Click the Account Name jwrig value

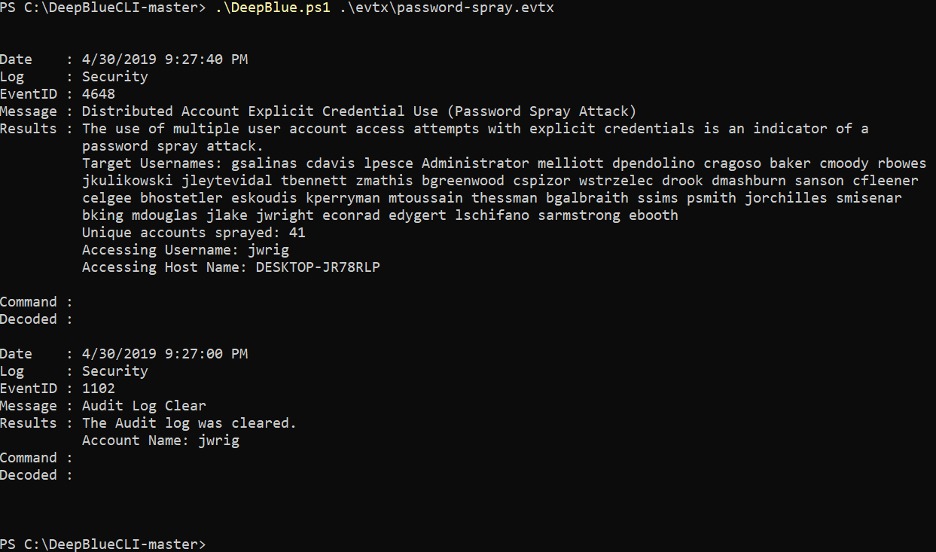point(219,440)
